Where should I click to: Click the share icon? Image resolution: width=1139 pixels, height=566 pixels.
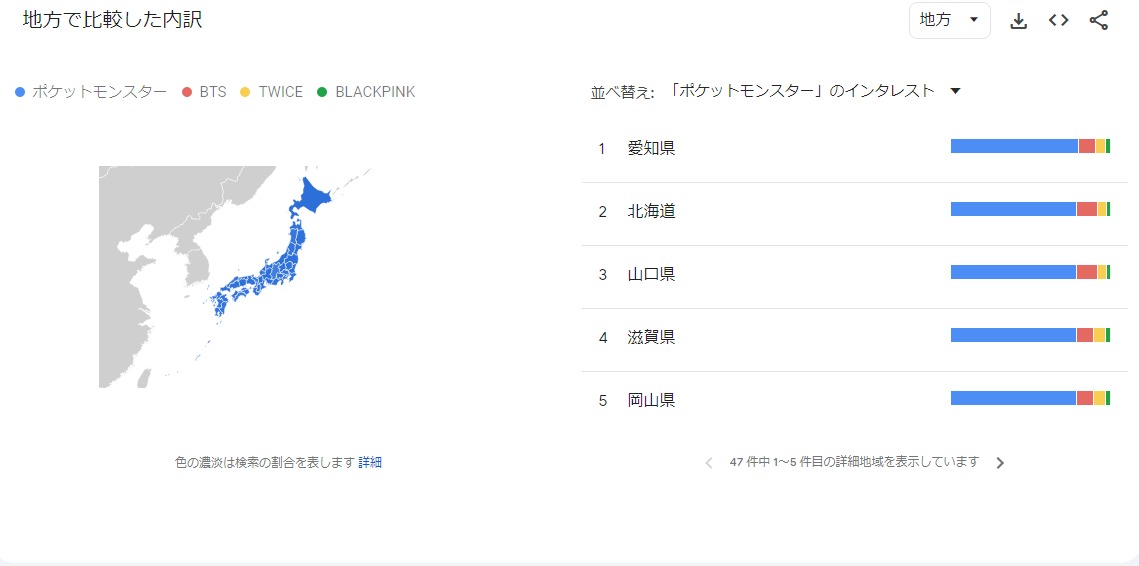(x=1098, y=21)
